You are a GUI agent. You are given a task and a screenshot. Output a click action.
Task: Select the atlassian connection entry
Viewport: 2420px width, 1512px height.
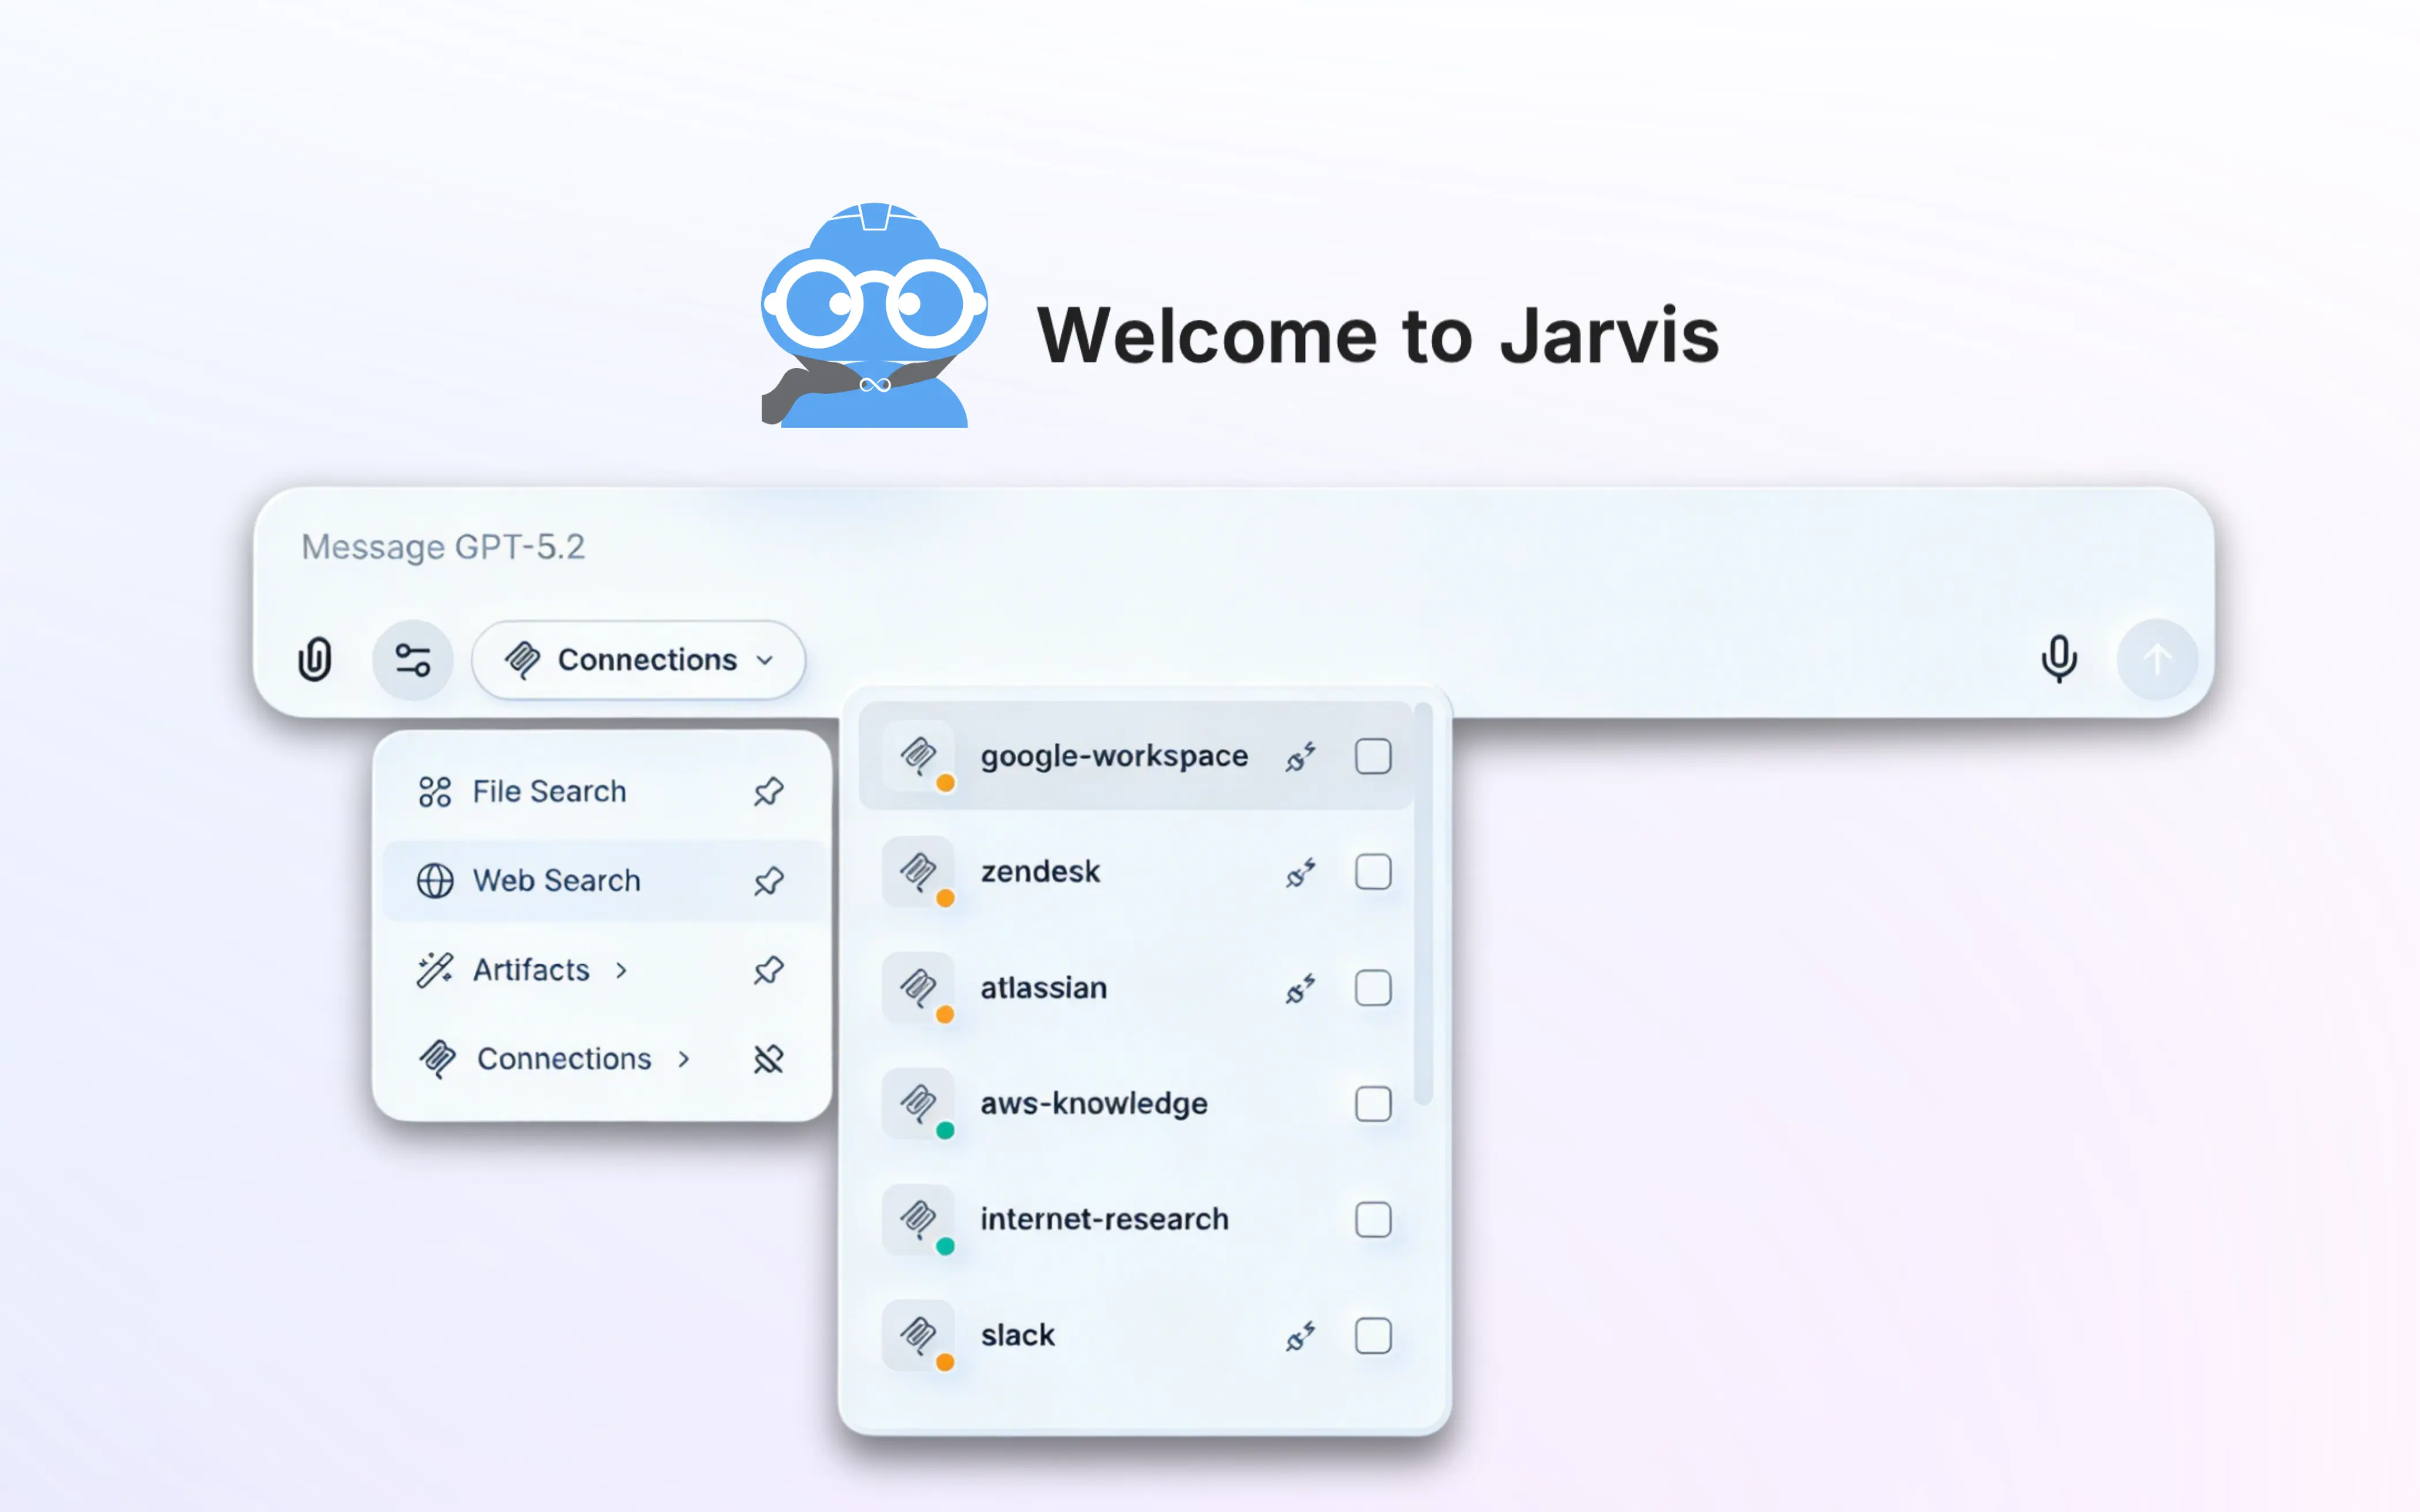pyautogui.click(x=1043, y=988)
